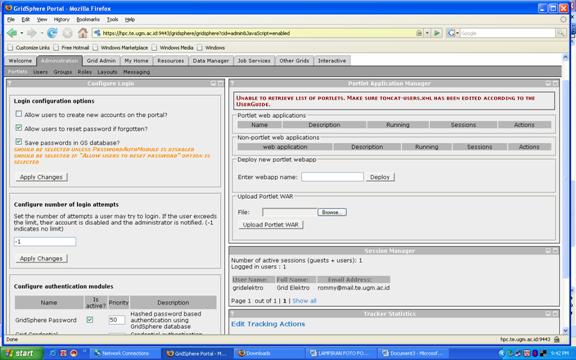Click the 'Enter webapp name' text field
Screen dimensions: 576x360
tap(332, 177)
